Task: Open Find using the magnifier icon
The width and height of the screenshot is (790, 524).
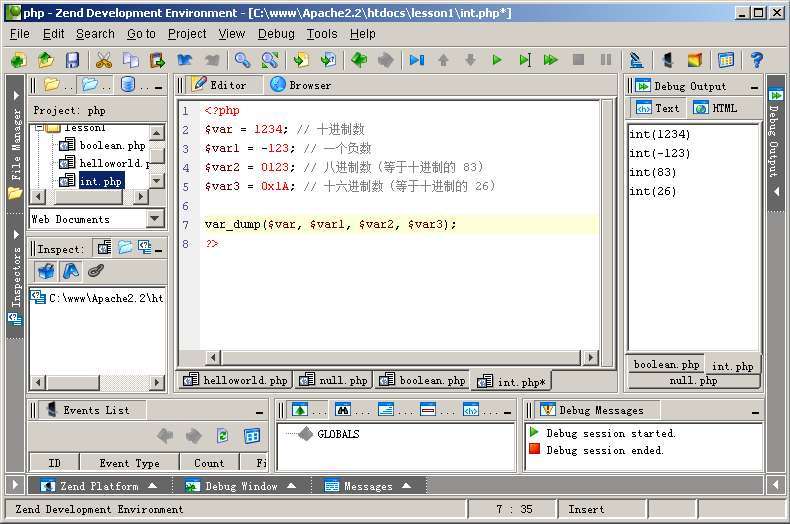Action: pos(242,60)
